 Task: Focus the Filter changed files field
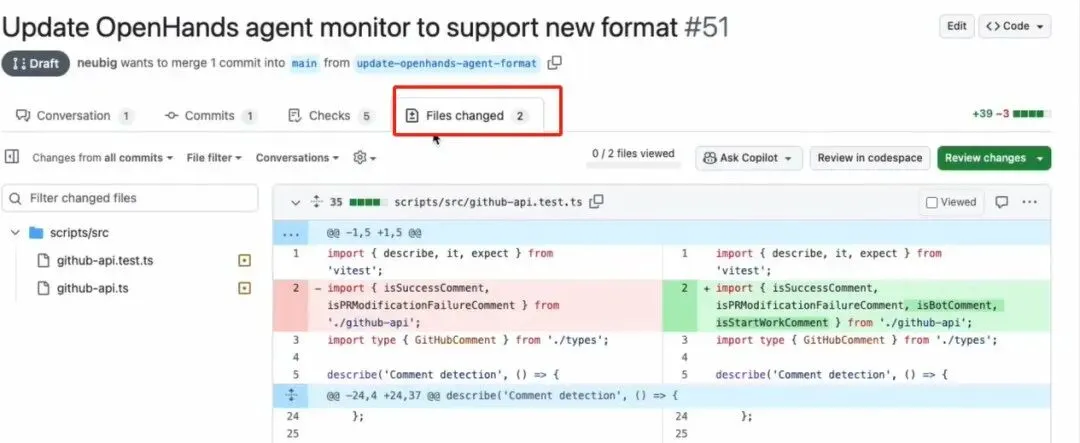click(130, 198)
